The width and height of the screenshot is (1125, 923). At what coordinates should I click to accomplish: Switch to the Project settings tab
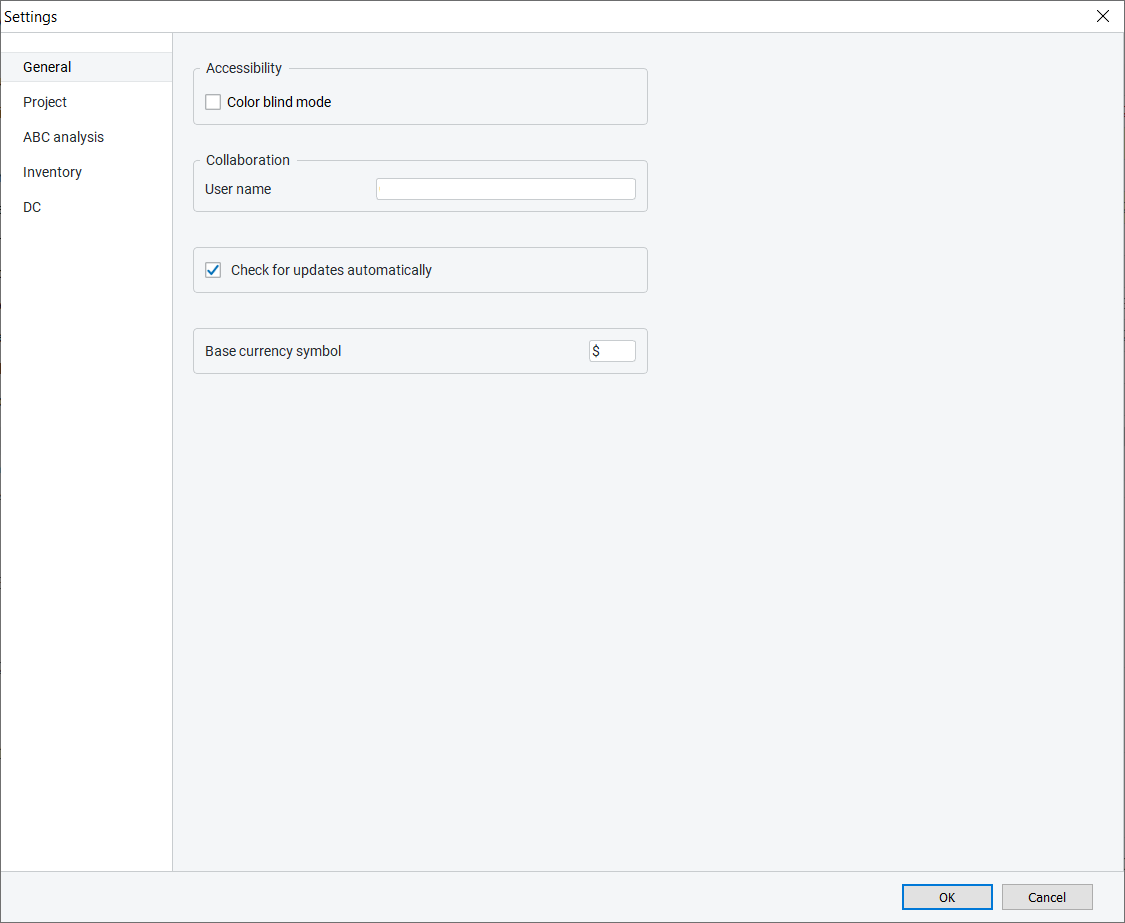[x=45, y=102]
